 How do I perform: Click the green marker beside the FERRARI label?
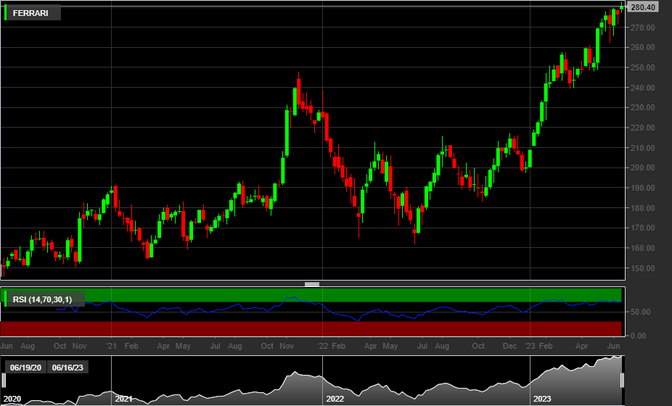(5, 13)
